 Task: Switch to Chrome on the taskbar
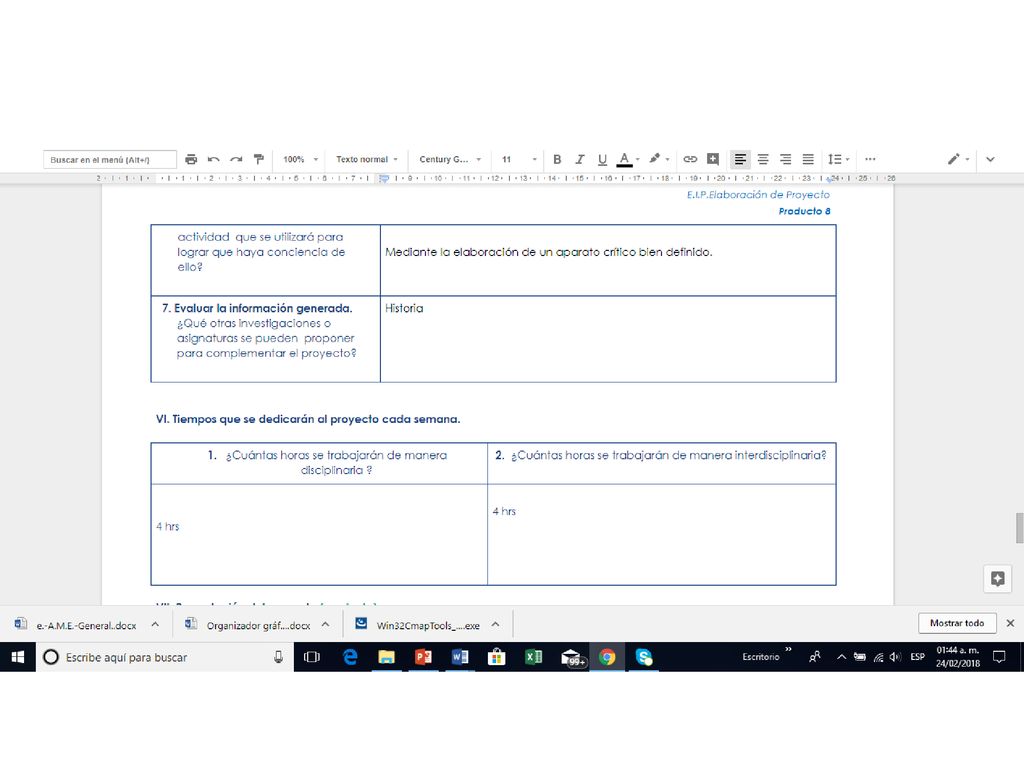coord(607,657)
